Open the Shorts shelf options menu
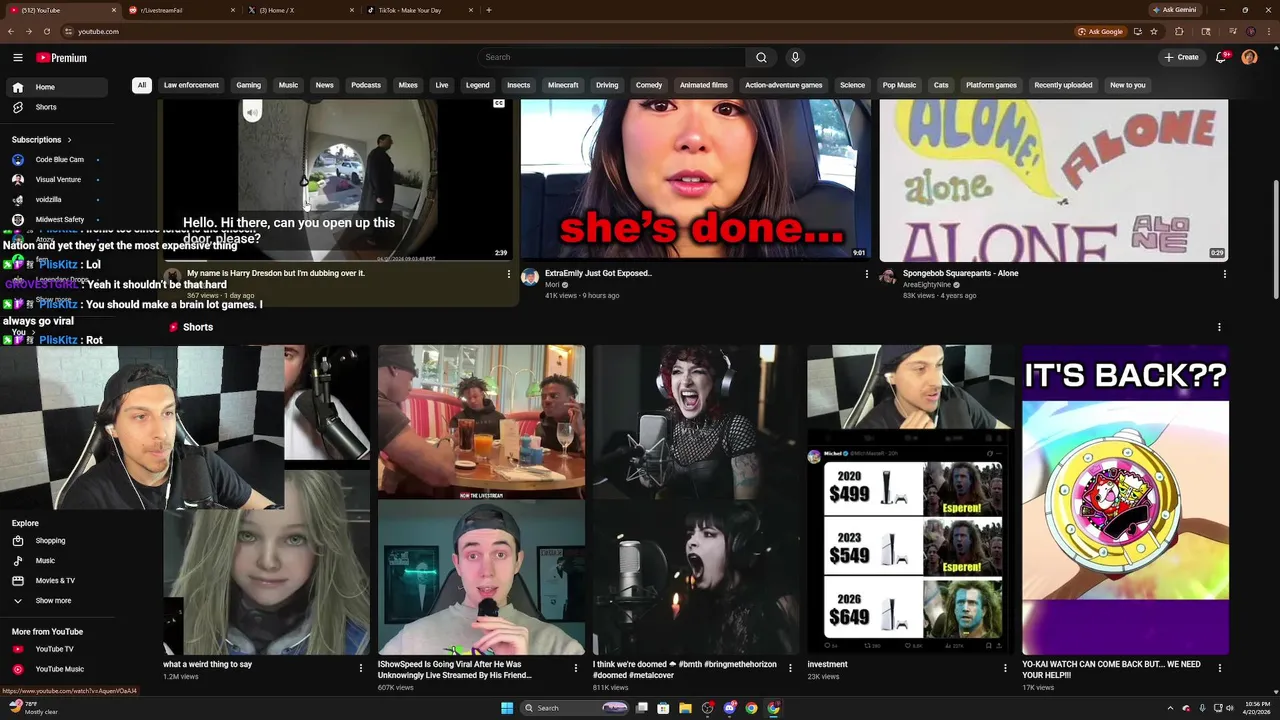Screen dimensions: 1280x720 [1219, 327]
